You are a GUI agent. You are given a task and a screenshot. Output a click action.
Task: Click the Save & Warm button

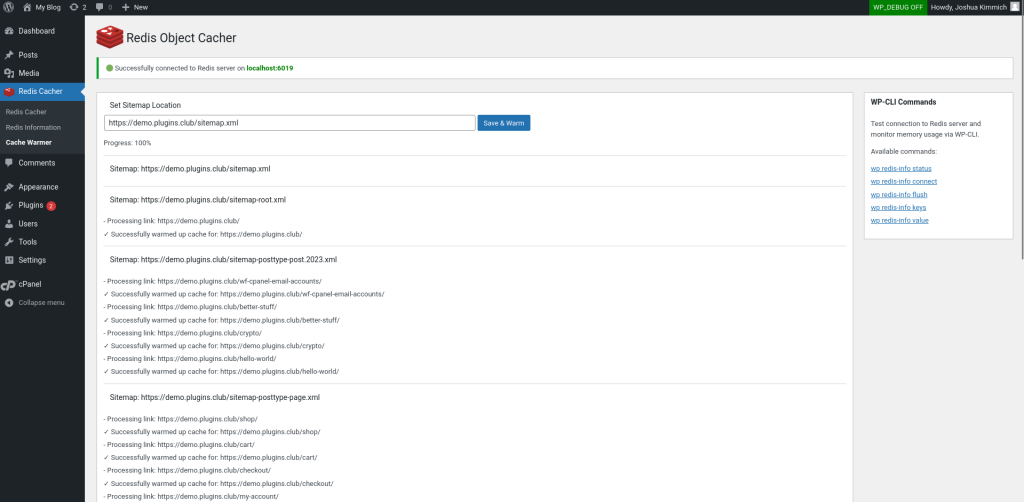(504, 123)
